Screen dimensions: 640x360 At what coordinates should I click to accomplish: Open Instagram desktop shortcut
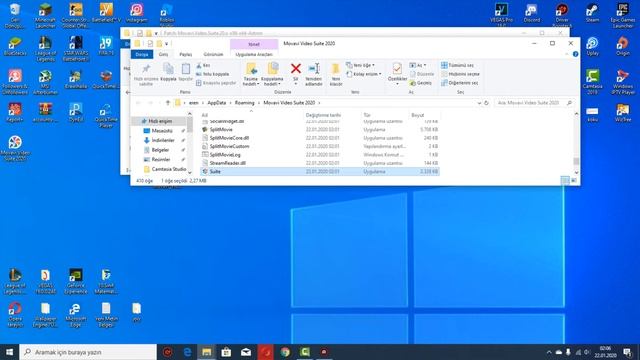pyautogui.click(x=137, y=13)
